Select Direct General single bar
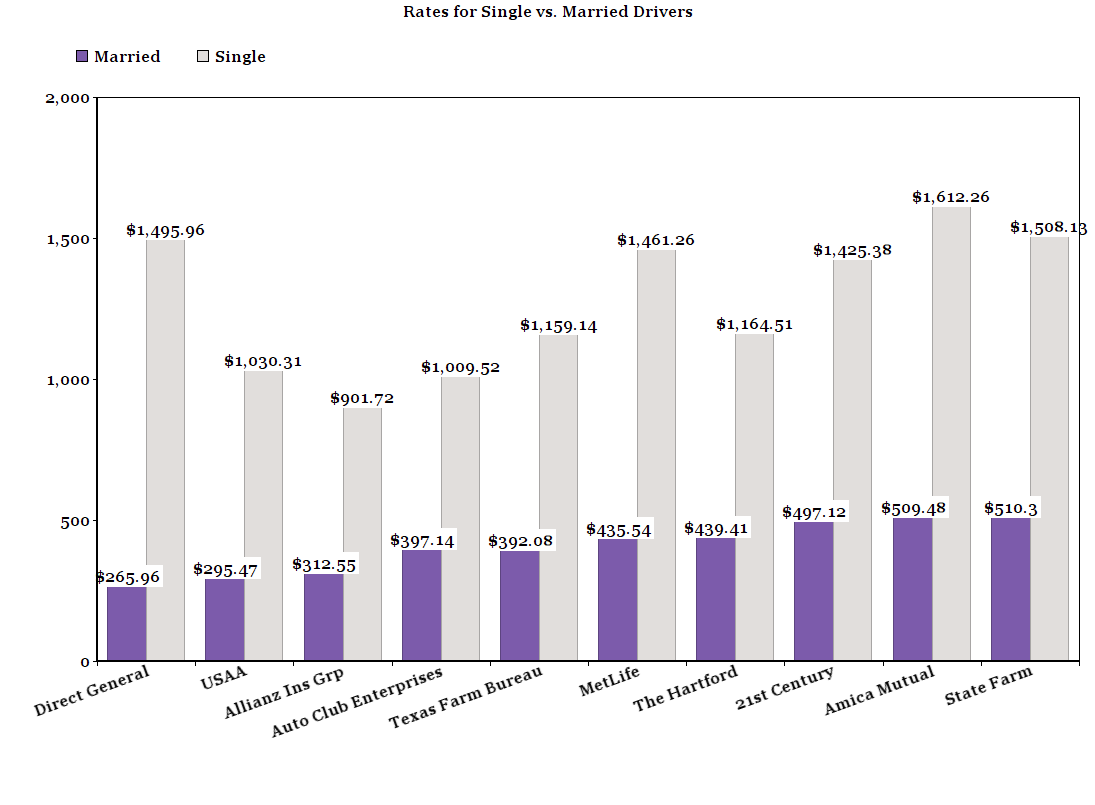This screenshot has height=805, width=1095. pyautogui.click(x=166, y=450)
